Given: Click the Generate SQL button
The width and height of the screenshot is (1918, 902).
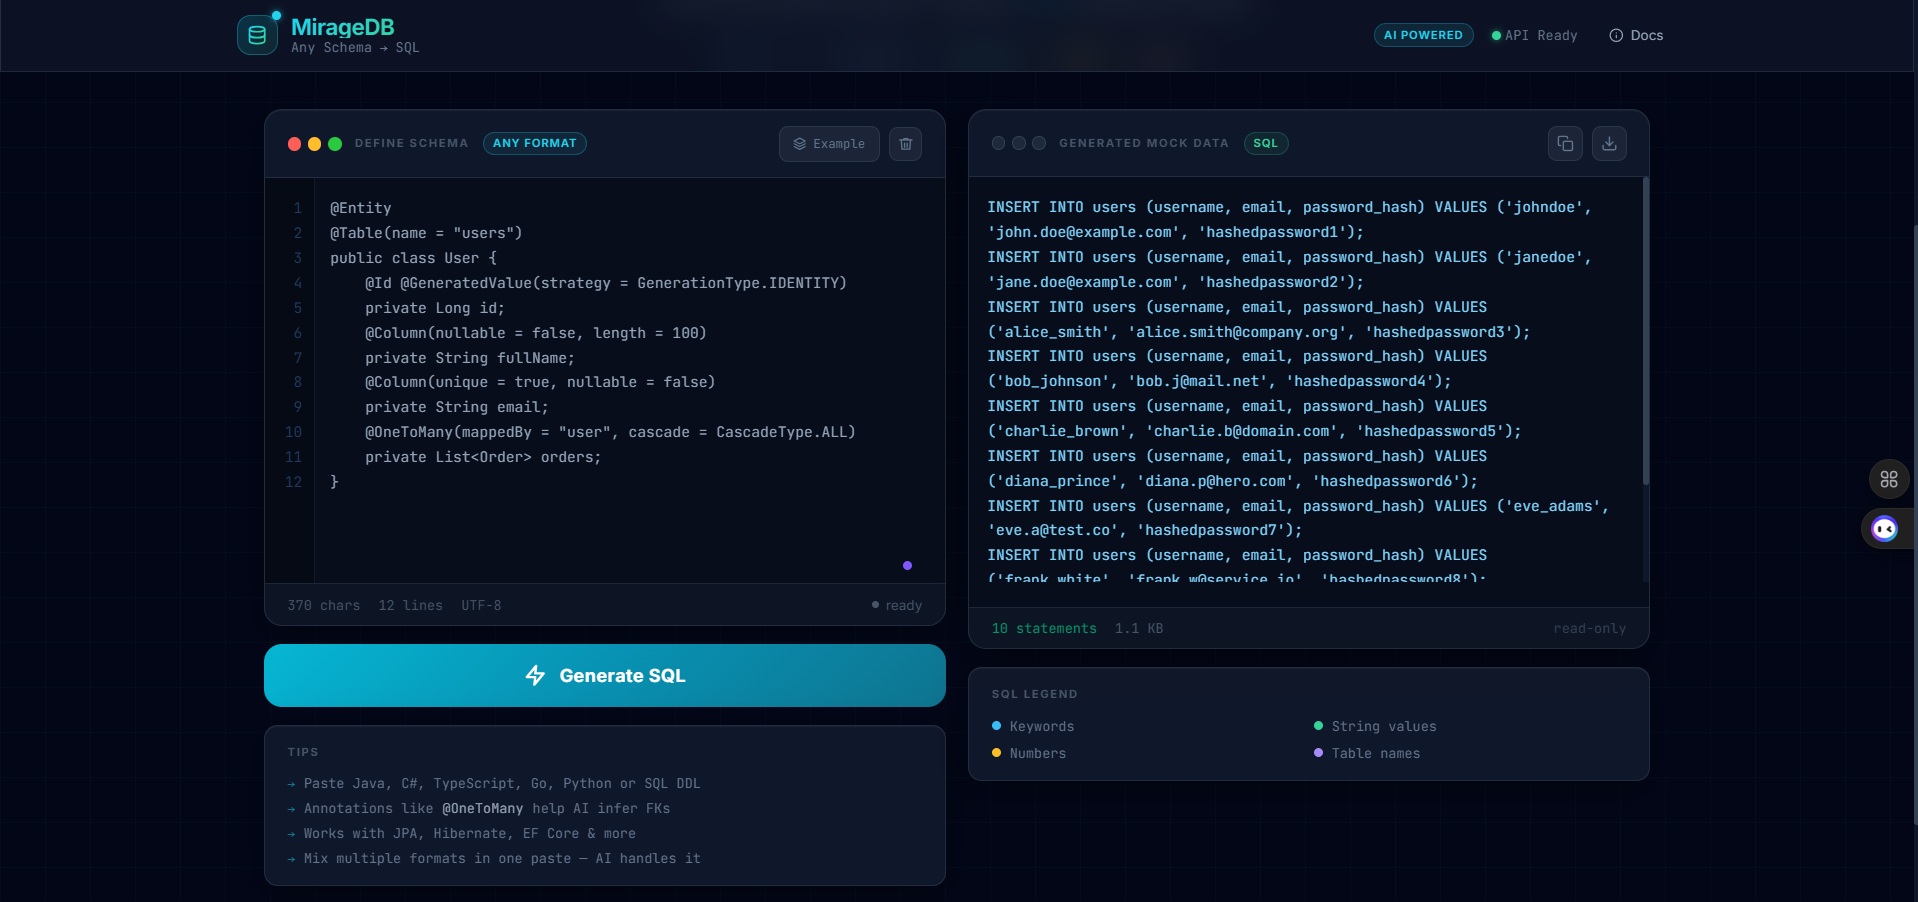Looking at the screenshot, I should coord(605,675).
